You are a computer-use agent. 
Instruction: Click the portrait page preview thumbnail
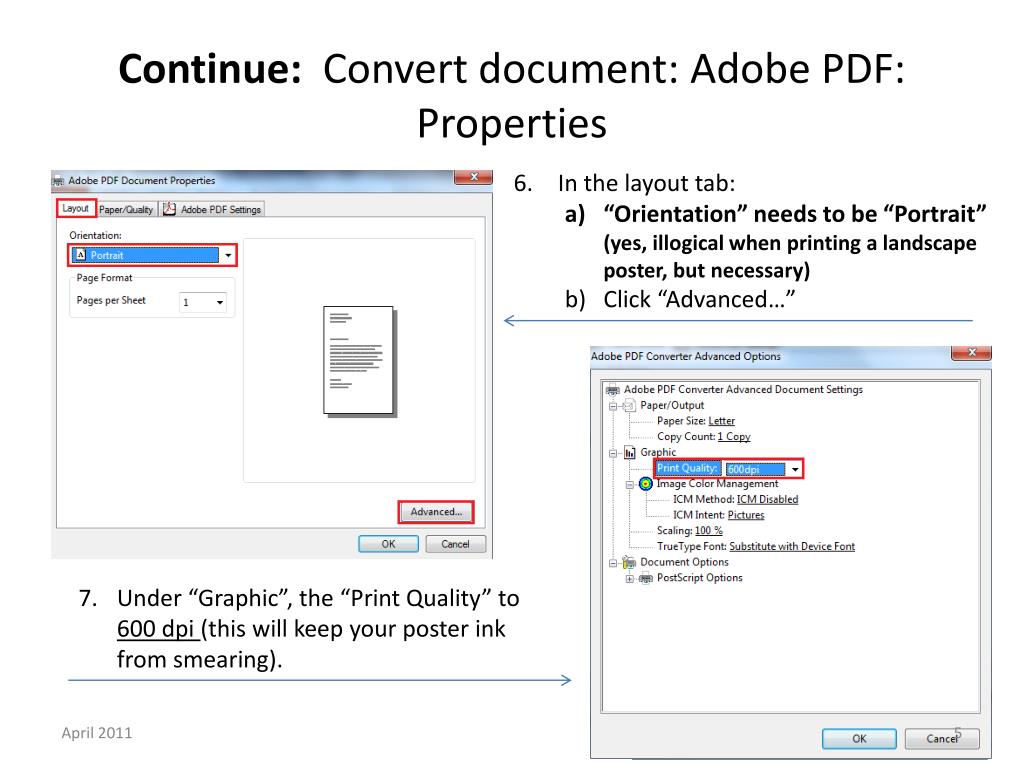pos(359,360)
